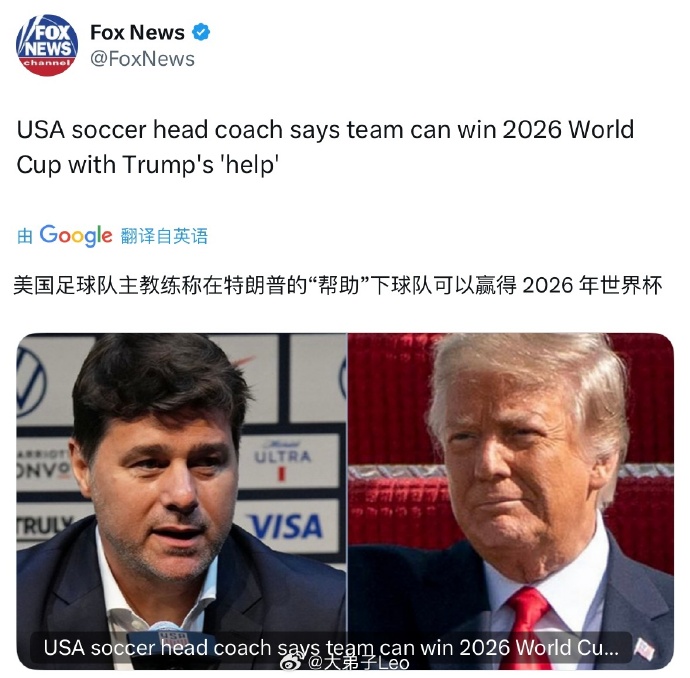This screenshot has height=678, width=690.
Task: Click the Google logo in translation line
Action: (76, 236)
